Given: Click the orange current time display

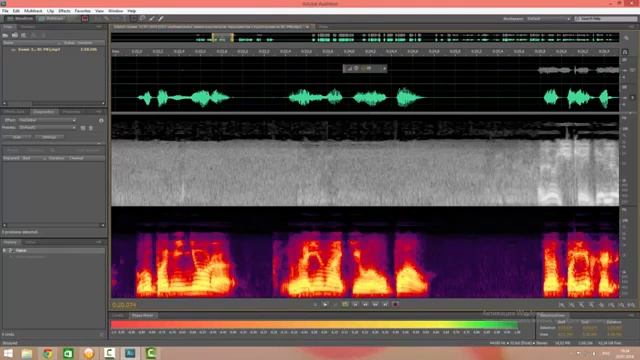Looking at the screenshot, I should pyautogui.click(x=124, y=305).
